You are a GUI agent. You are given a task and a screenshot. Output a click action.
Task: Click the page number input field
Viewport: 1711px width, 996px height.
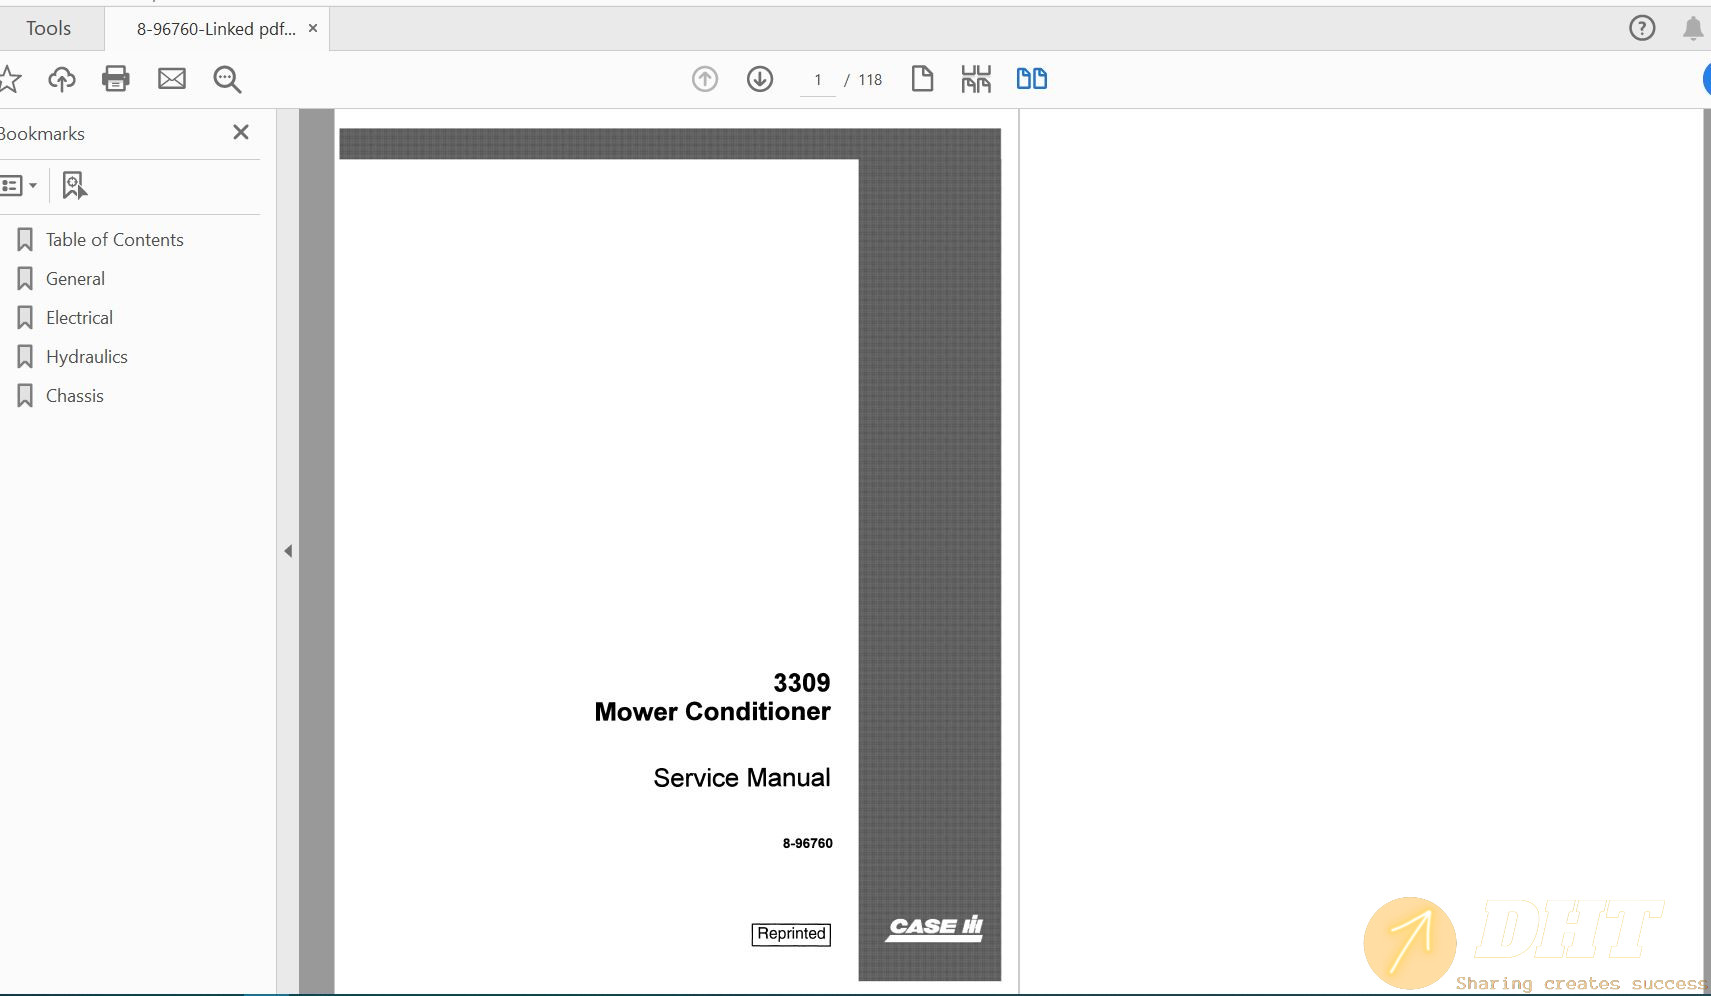817,80
